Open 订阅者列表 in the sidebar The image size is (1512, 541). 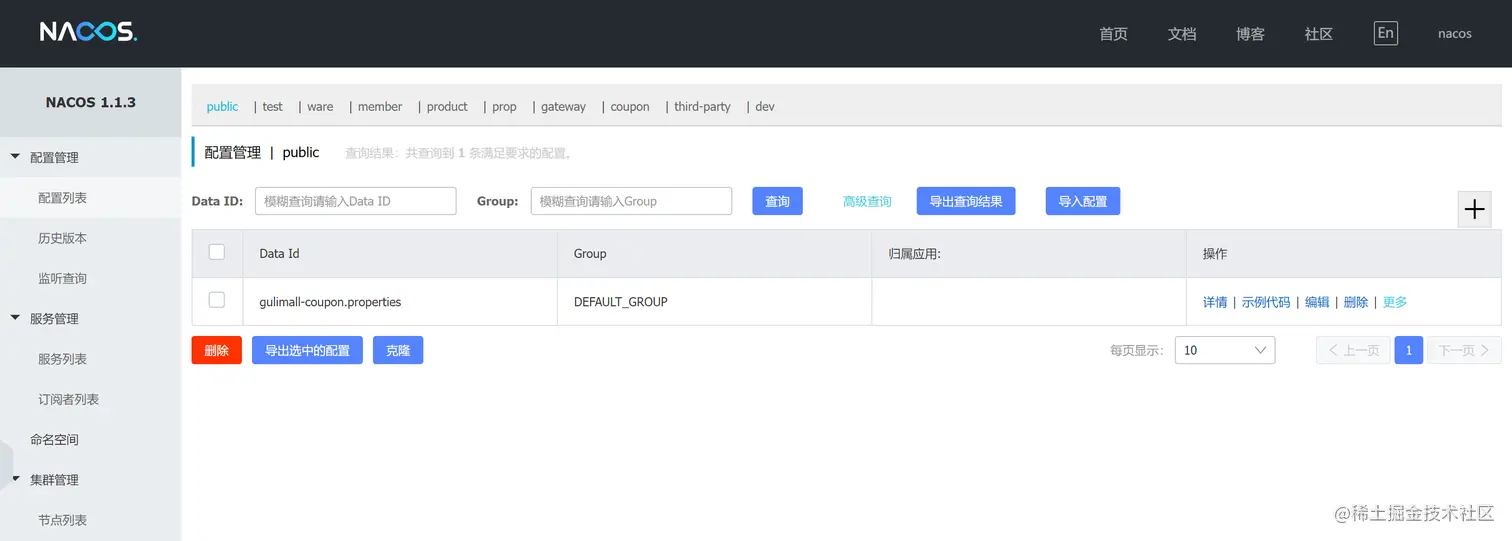90,399
